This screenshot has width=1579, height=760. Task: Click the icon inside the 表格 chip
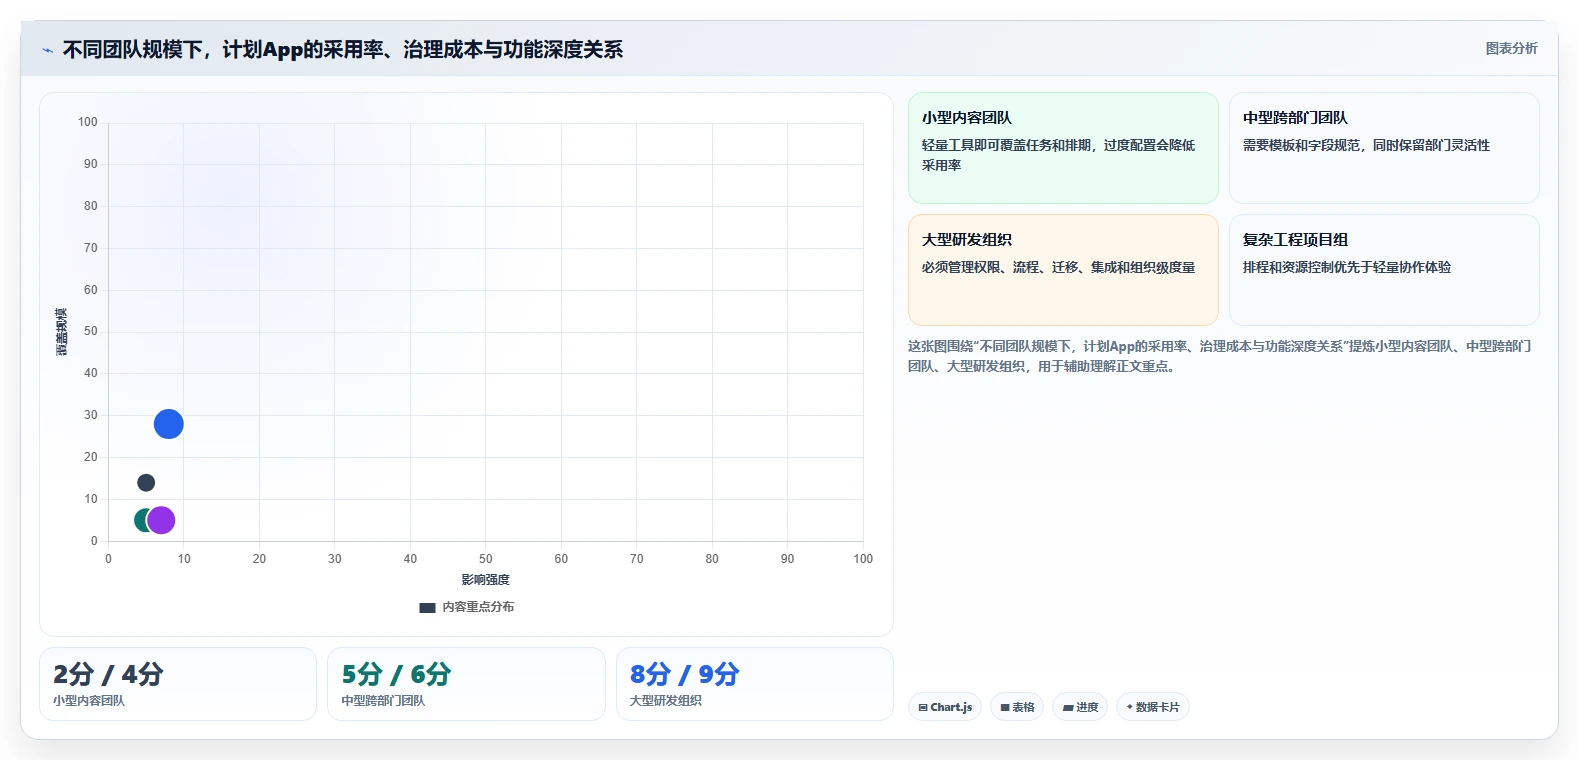1005,707
